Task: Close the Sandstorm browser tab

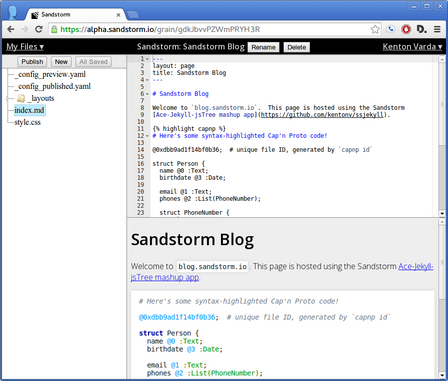Action: (118, 15)
